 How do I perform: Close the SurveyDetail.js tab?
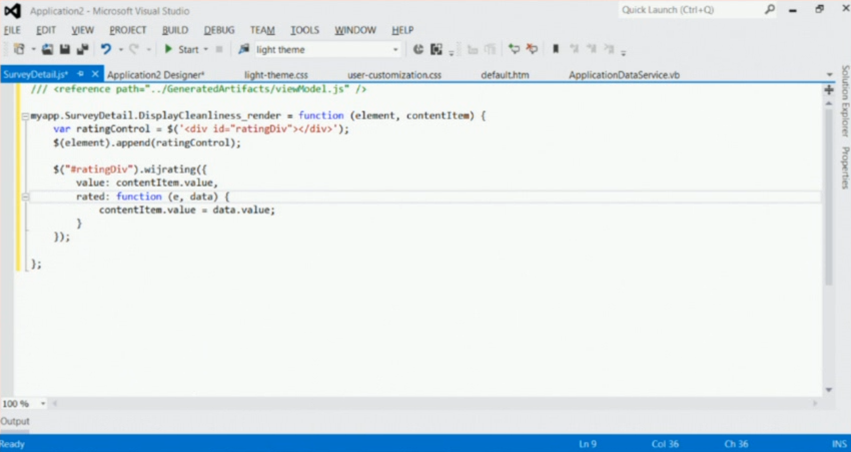pos(95,74)
